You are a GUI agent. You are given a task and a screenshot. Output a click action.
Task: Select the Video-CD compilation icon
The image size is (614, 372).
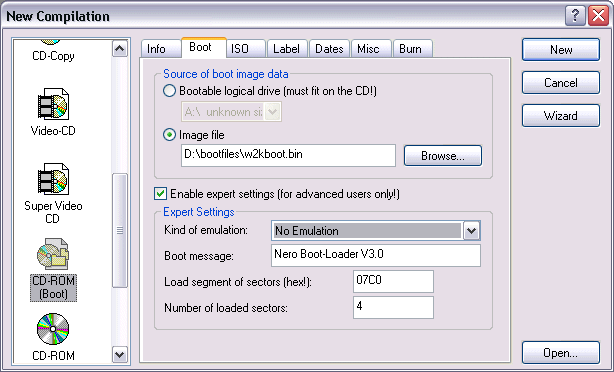[x=53, y=105]
